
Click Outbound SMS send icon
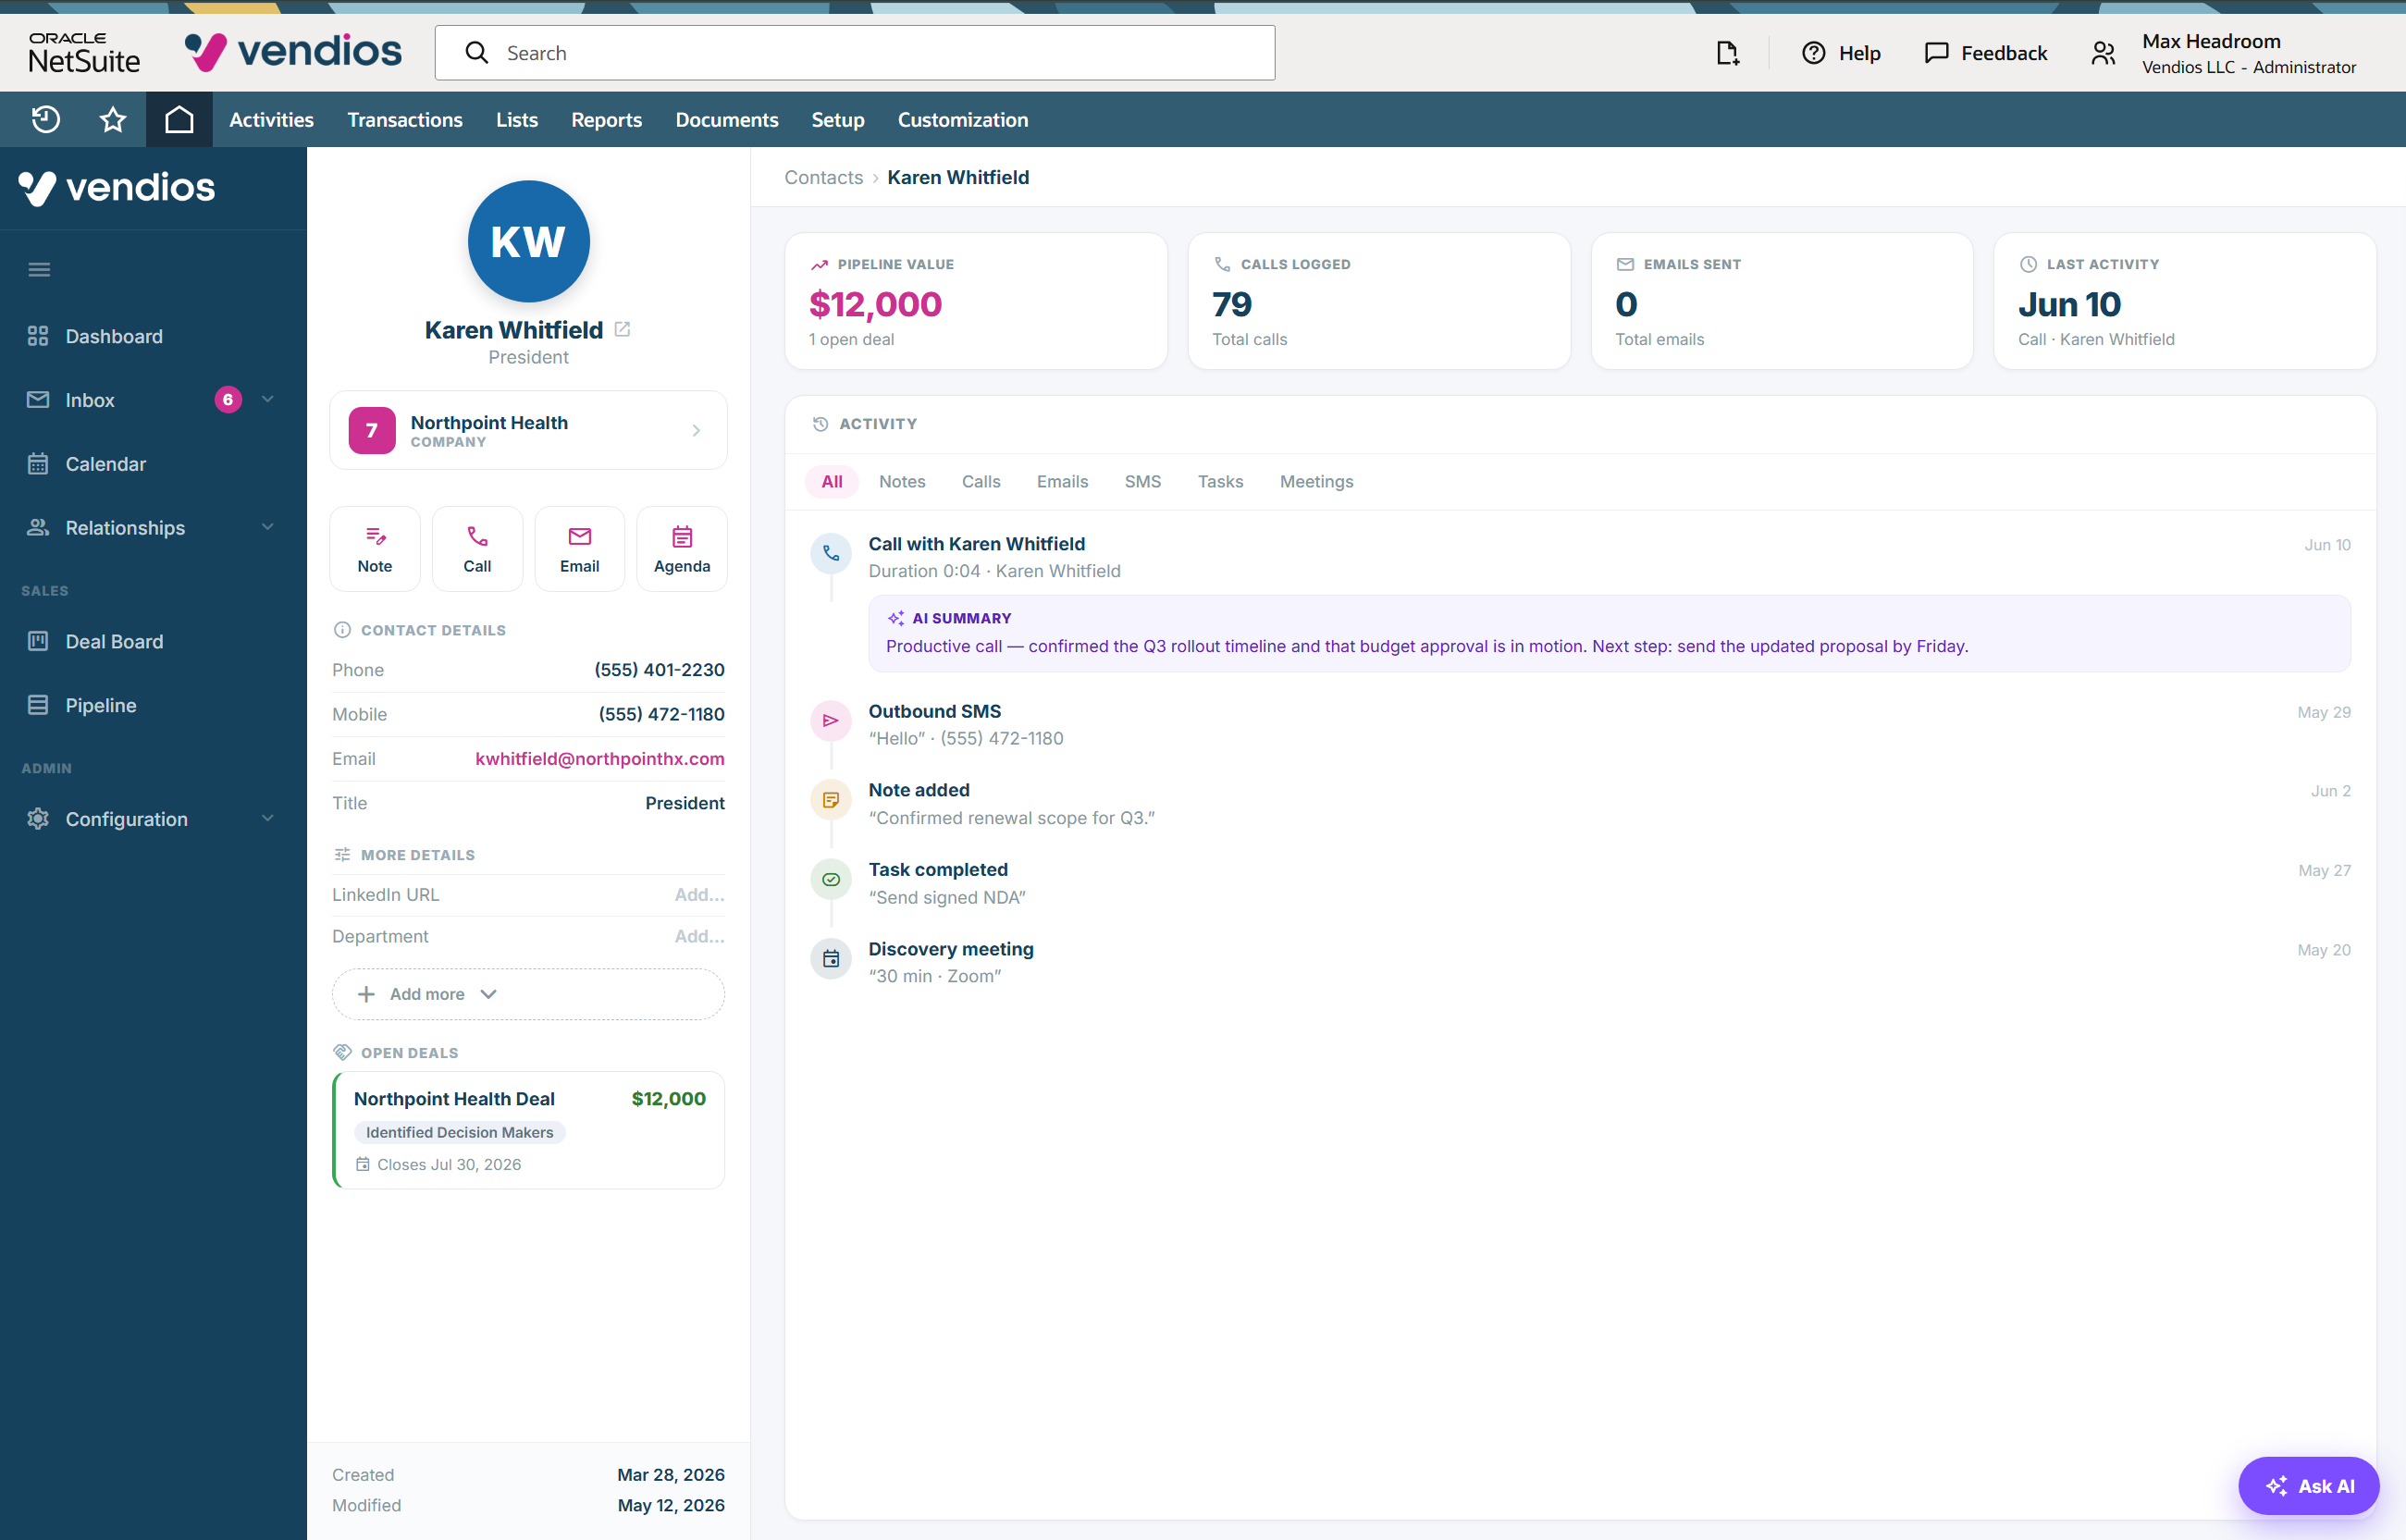[831, 720]
